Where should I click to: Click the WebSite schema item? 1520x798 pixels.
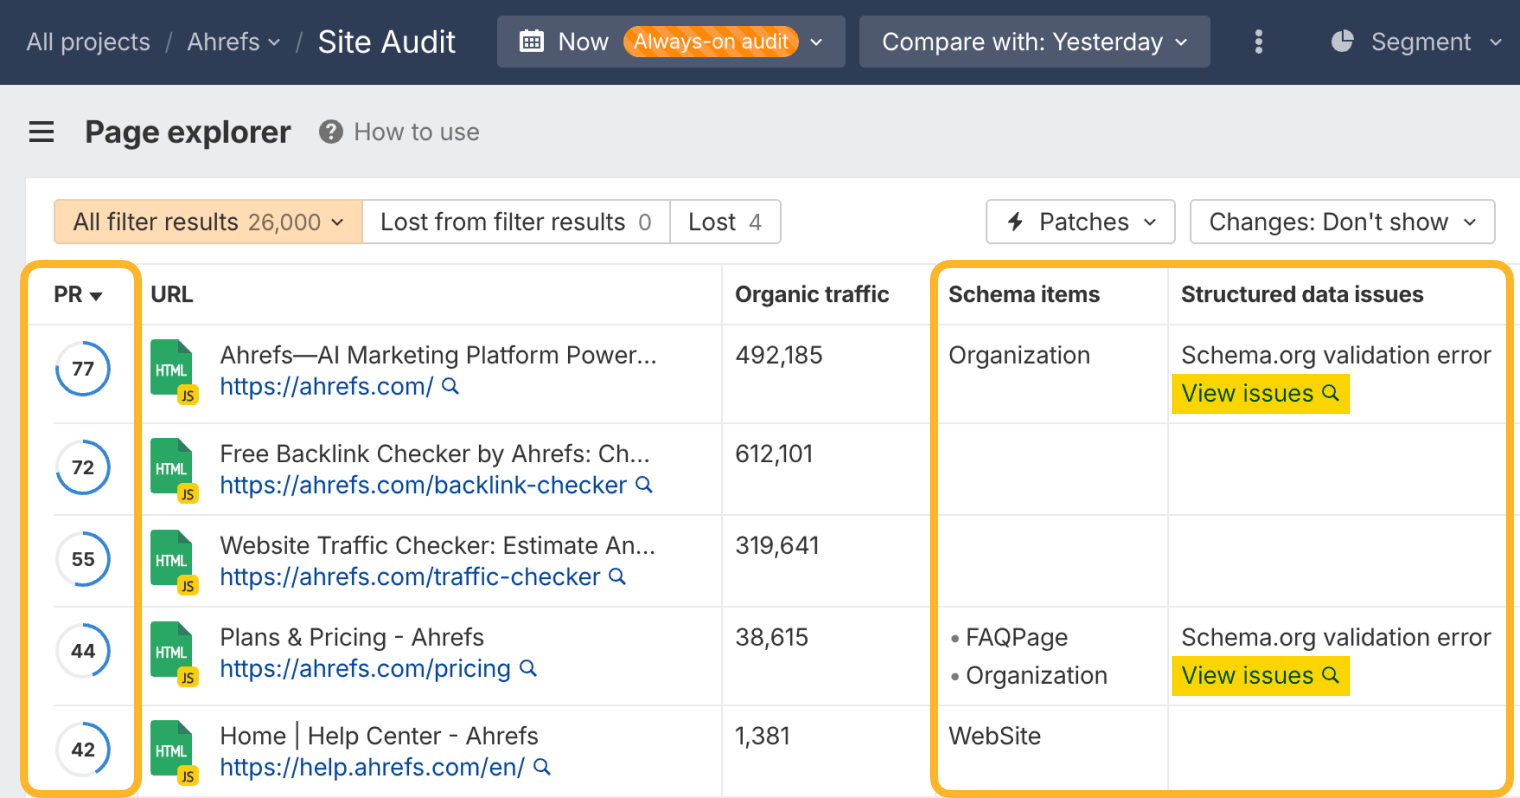coord(995,737)
